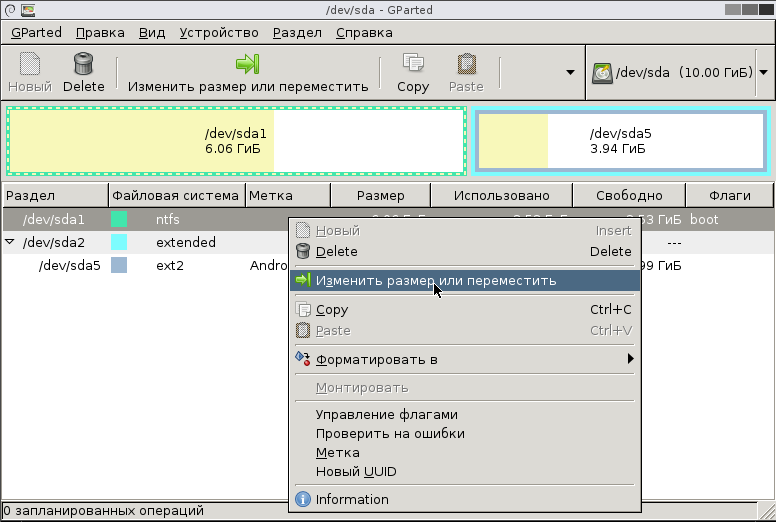The height and width of the screenshot is (522, 776).
Task: Open the Правка menu
Action: (100, 33)
